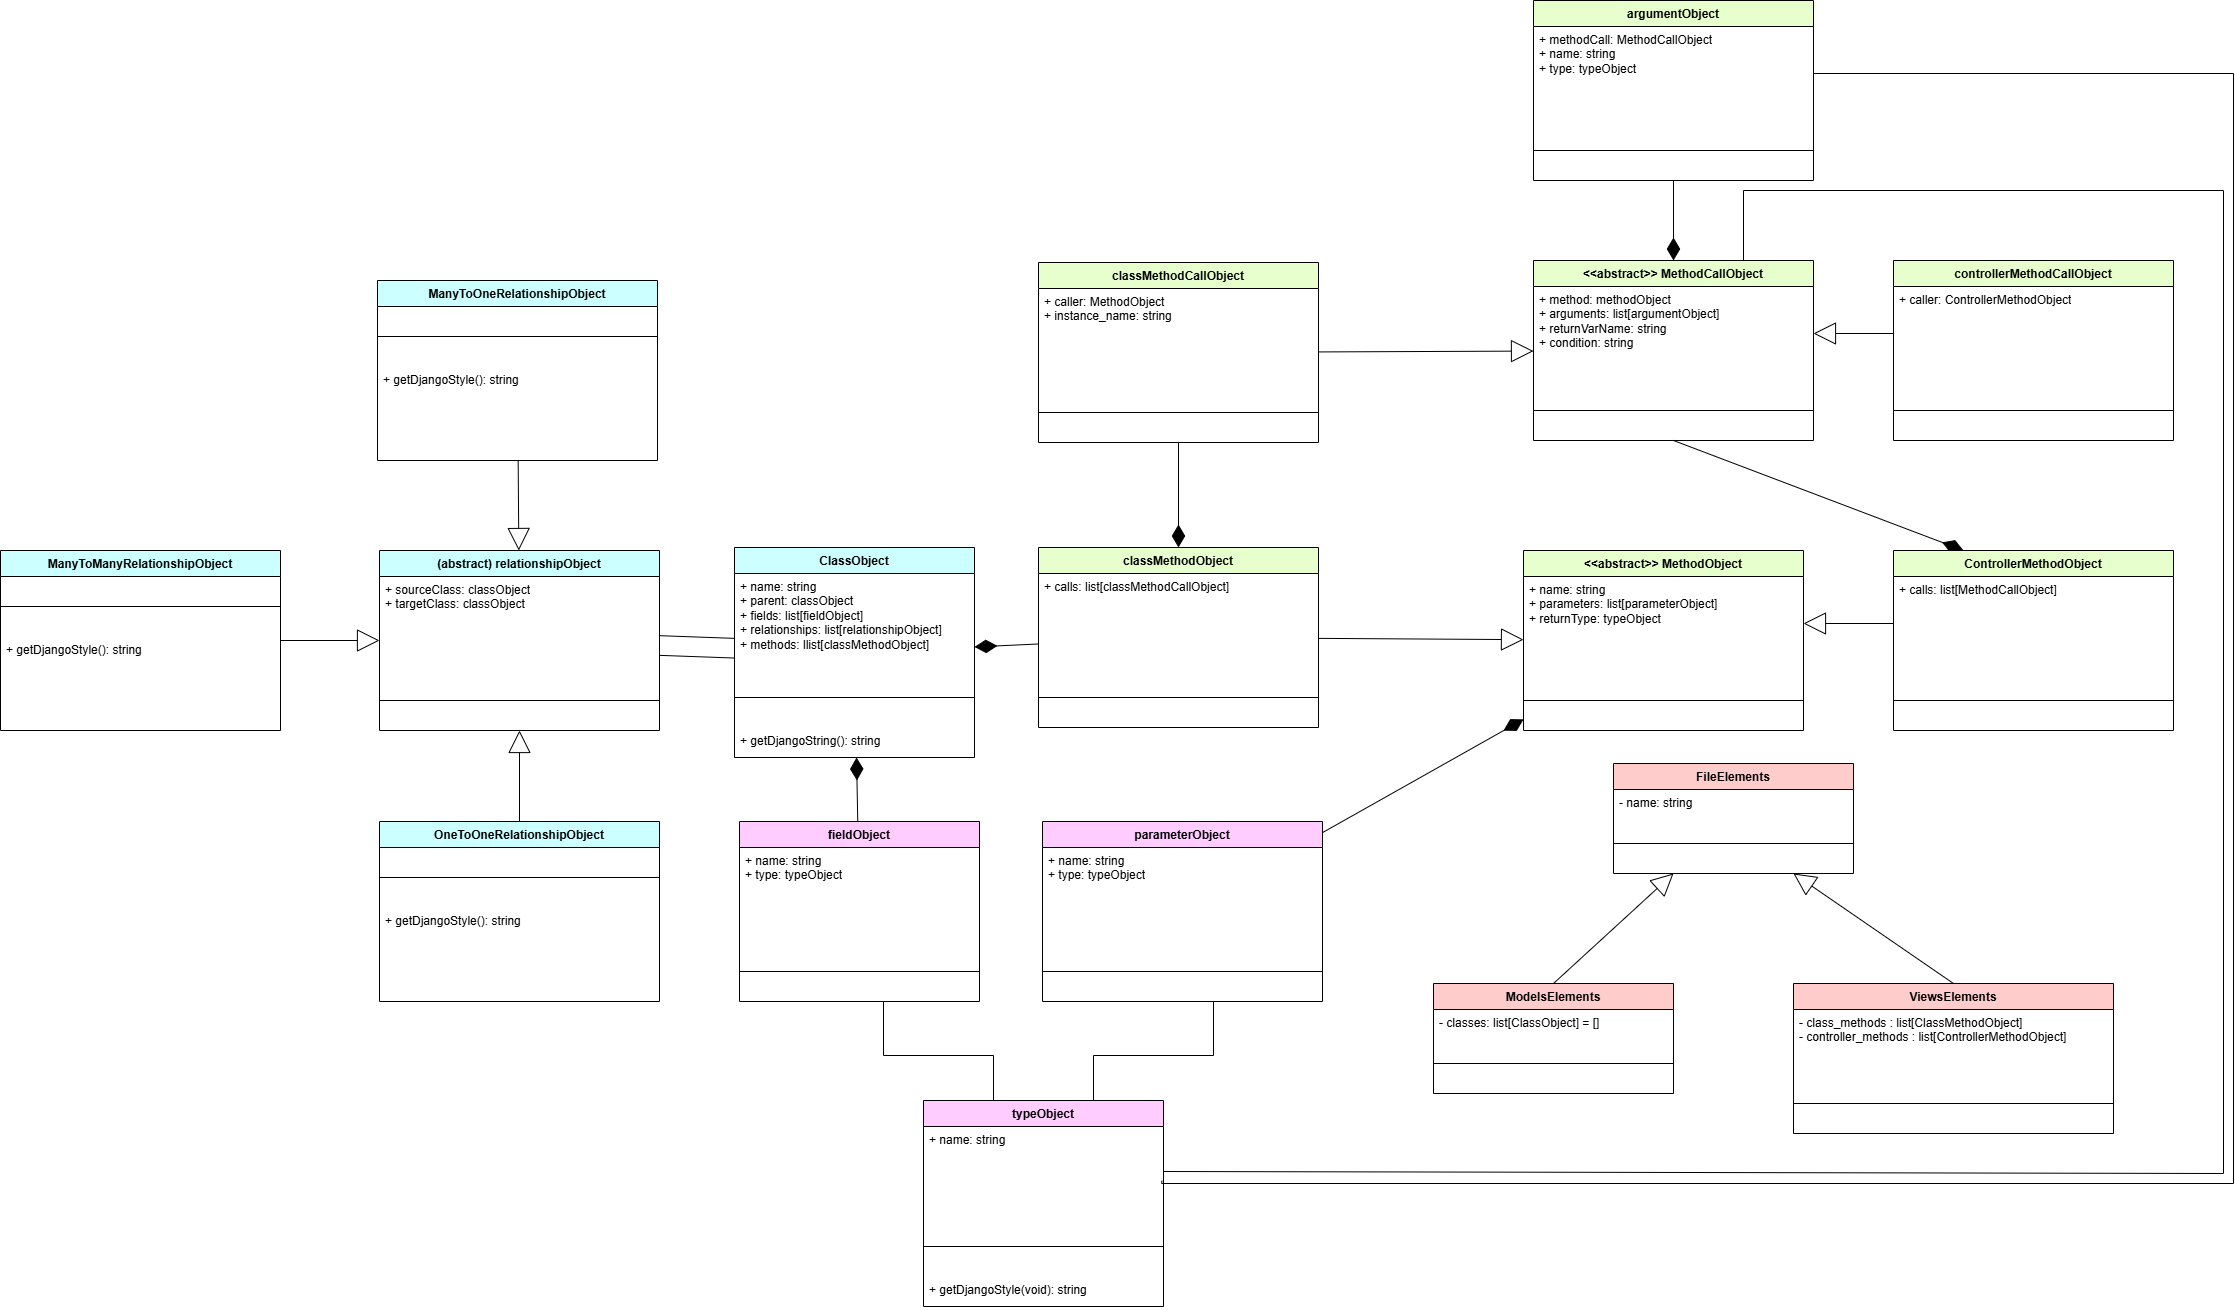The width and height of the screenshot is (2235, 1310).
Task: Select the classMethodObject class header
Action: pos(1177,561)
